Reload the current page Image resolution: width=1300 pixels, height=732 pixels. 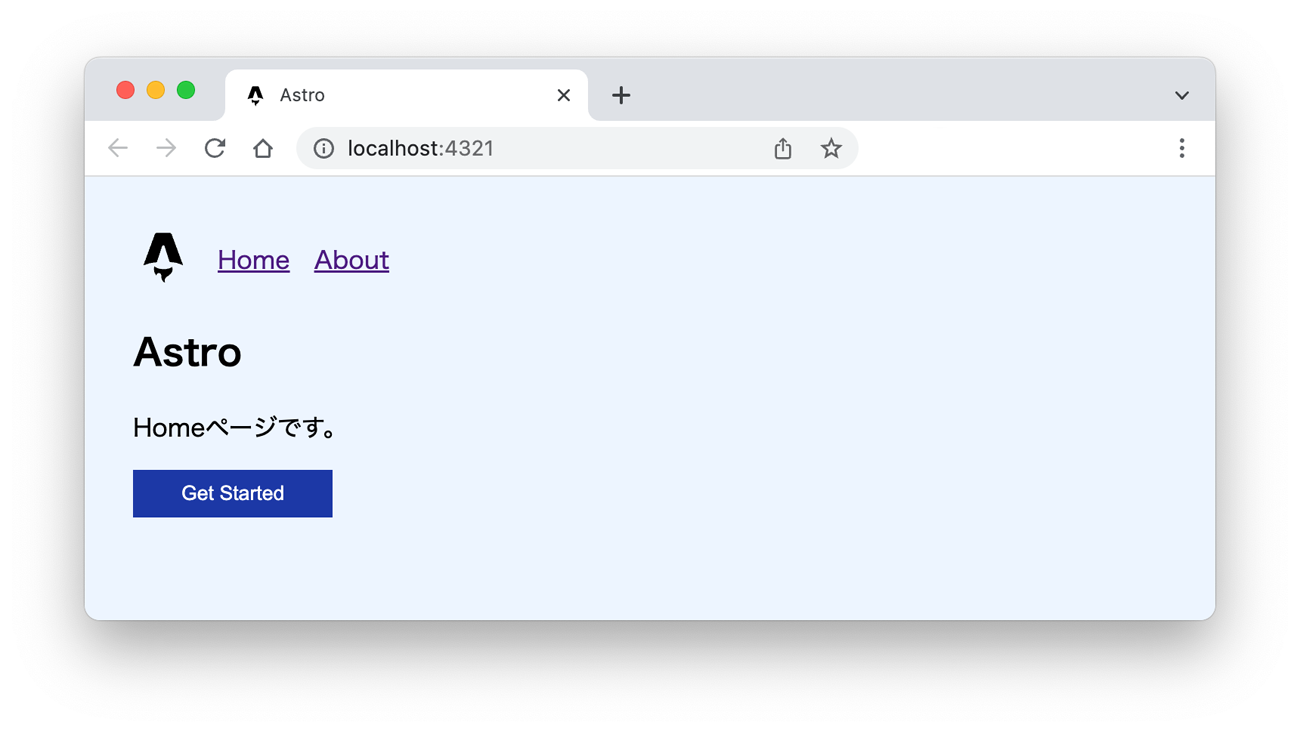[214, 147]
